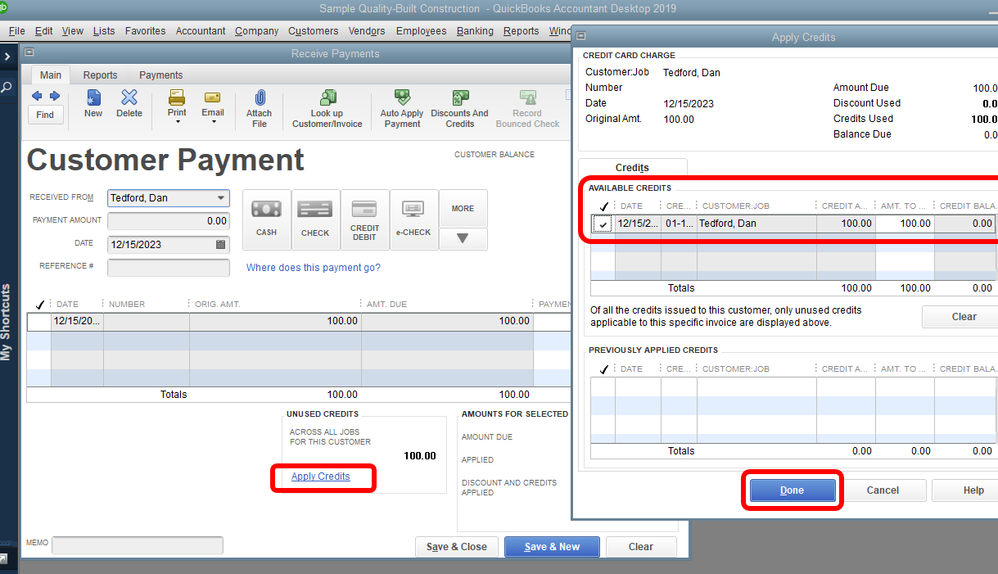The height and width of the screenshot is (574, 998).
Task: Open Discounts And Credits tool
Action: [460, 109]
